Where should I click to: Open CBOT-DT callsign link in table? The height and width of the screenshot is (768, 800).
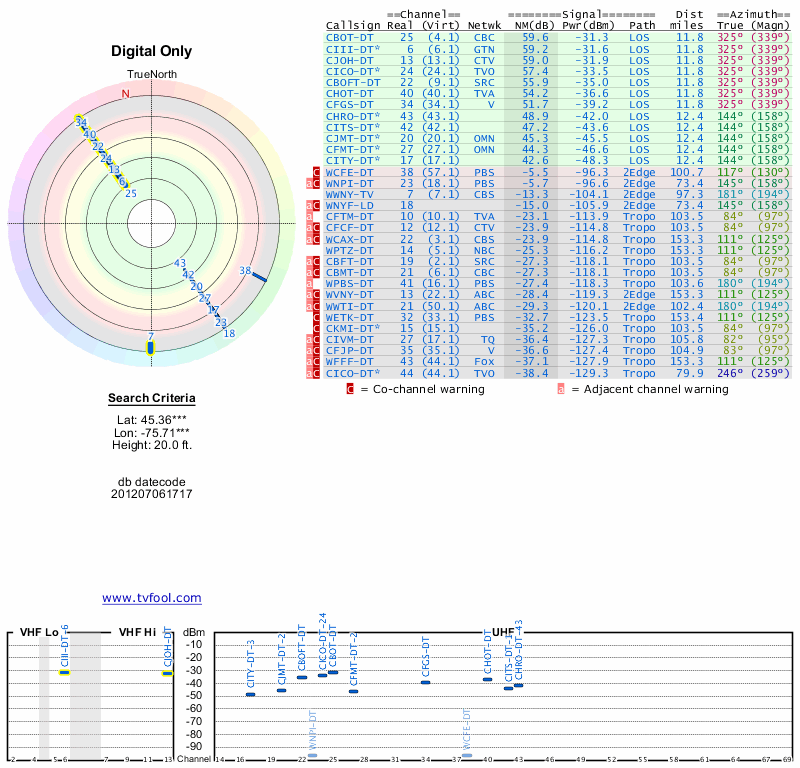point(349,37)
